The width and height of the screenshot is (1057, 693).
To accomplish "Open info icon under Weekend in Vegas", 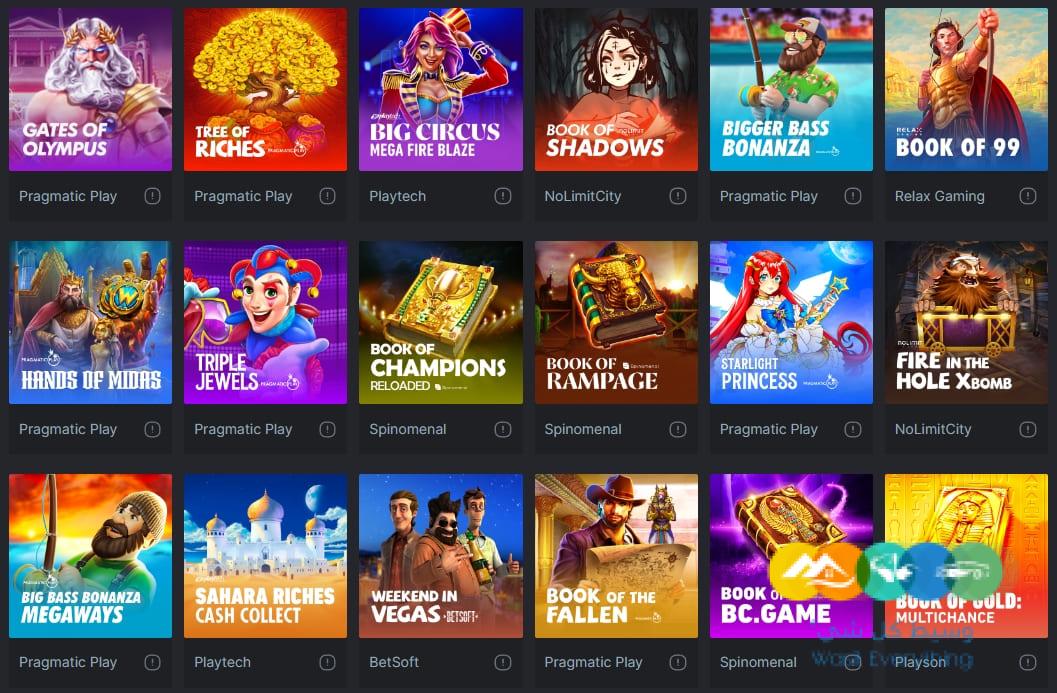I will (x=503, y=663).
